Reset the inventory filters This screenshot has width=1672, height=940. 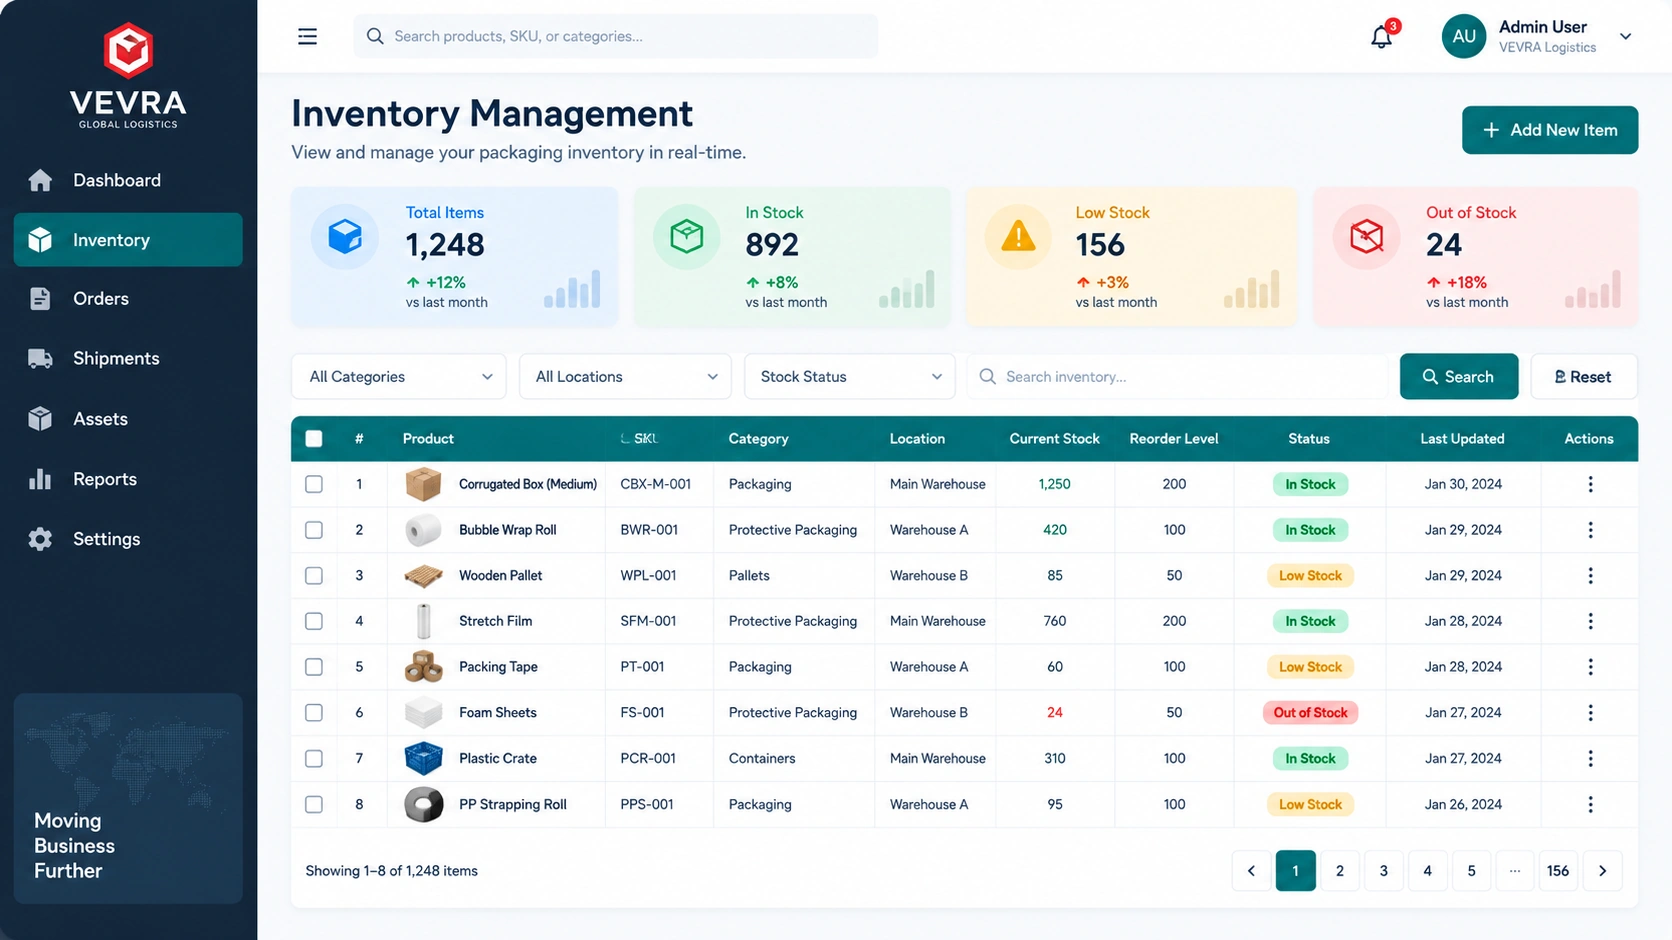pyautogui.click(x=1584, y=377)
